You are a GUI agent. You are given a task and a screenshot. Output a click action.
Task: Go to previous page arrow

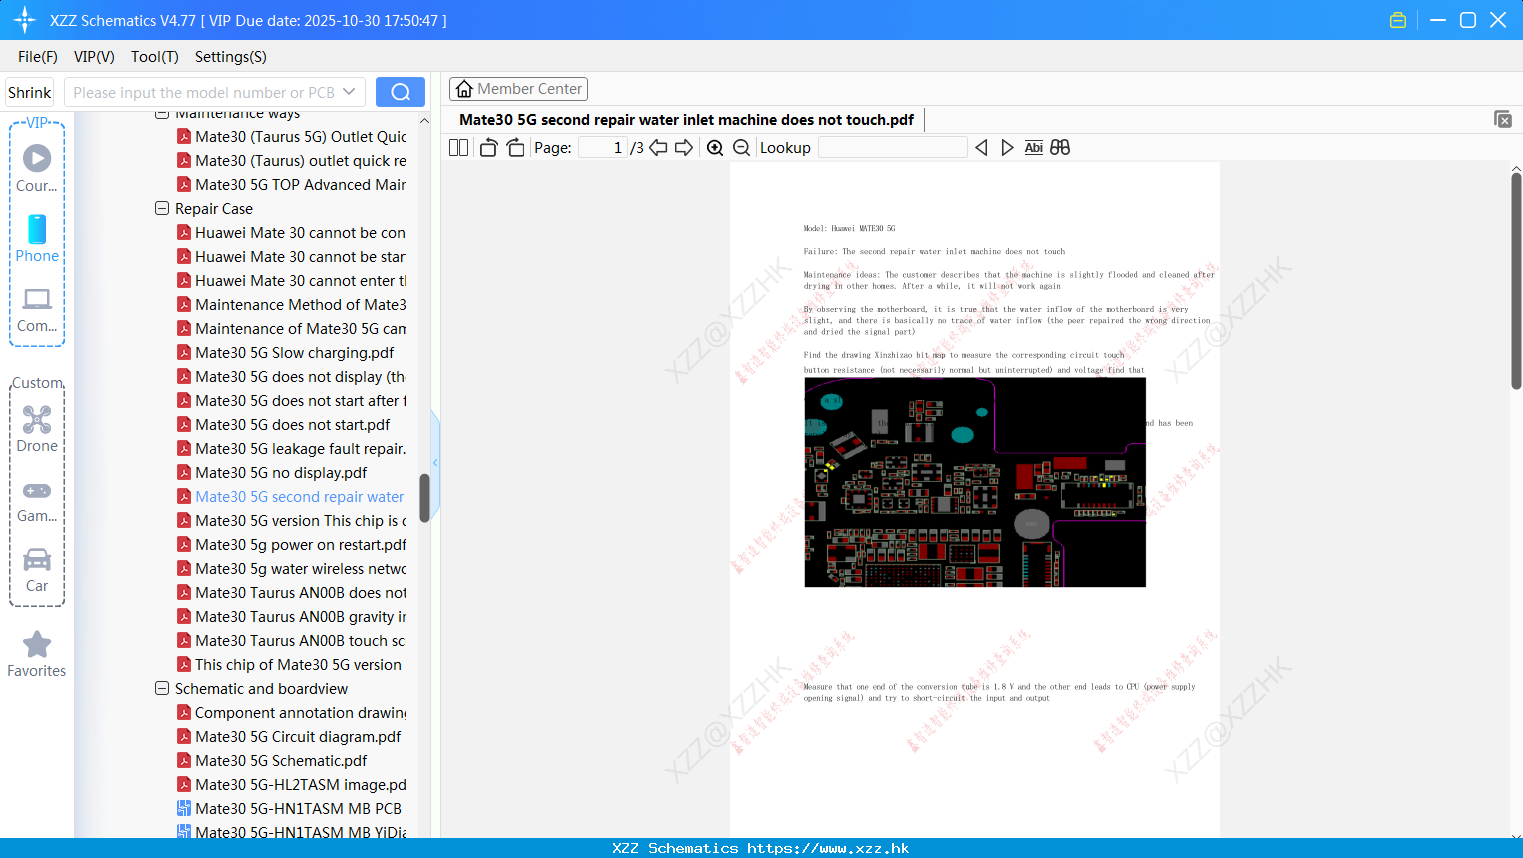tap(658, 148)
